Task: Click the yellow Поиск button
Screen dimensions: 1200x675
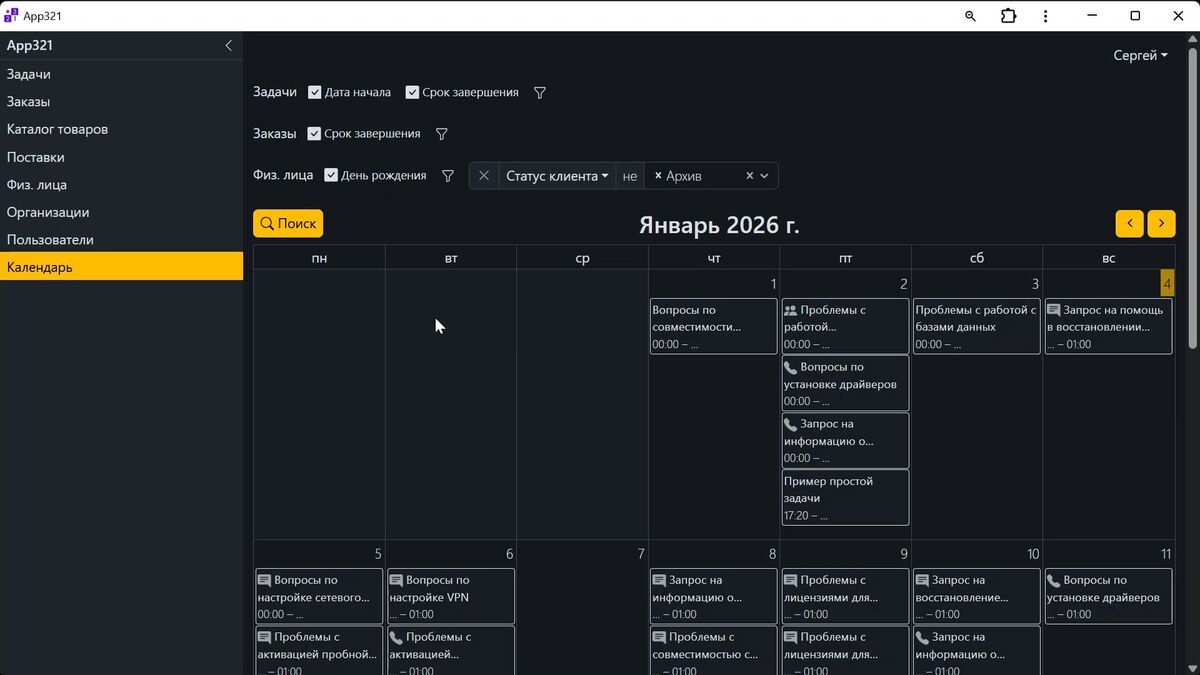Action: (x=288, y=224)
